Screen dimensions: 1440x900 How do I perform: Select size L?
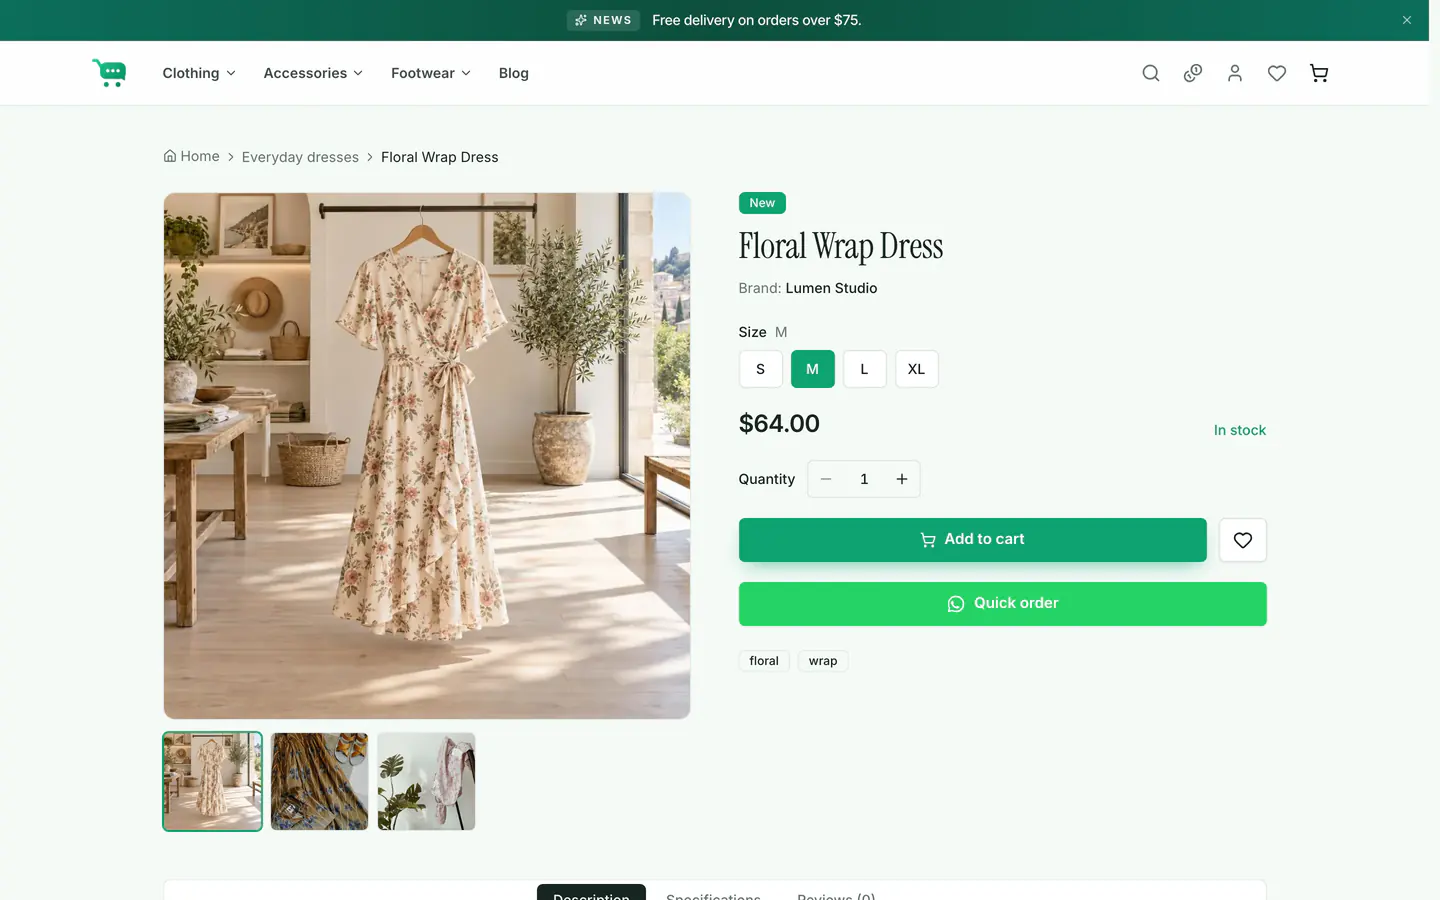point(865,369)
